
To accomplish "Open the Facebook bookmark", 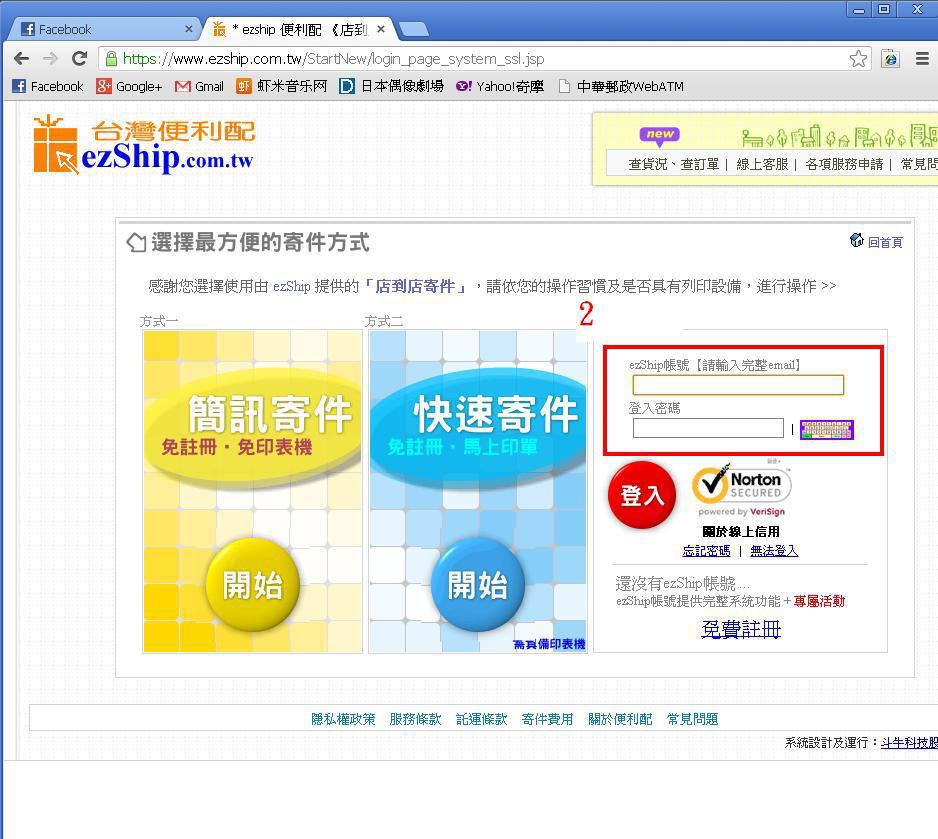I will 48,86.
